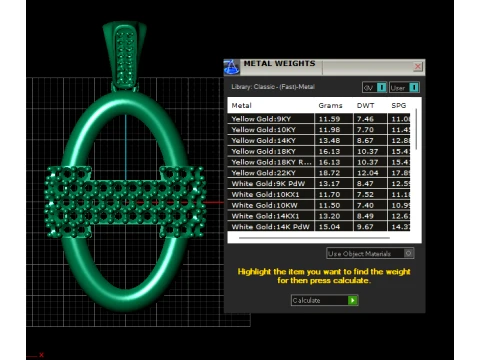Click the SPG column header
Viewport: 480px width, 360px height.
pyautogui.click(x=399, y=105)
